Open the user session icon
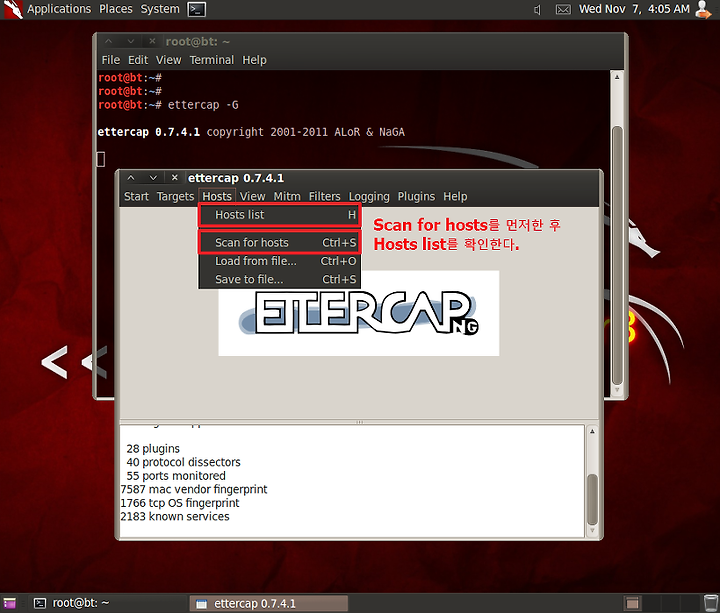The width and height of the screenshot is (720, 613). (x=703, y=9)
